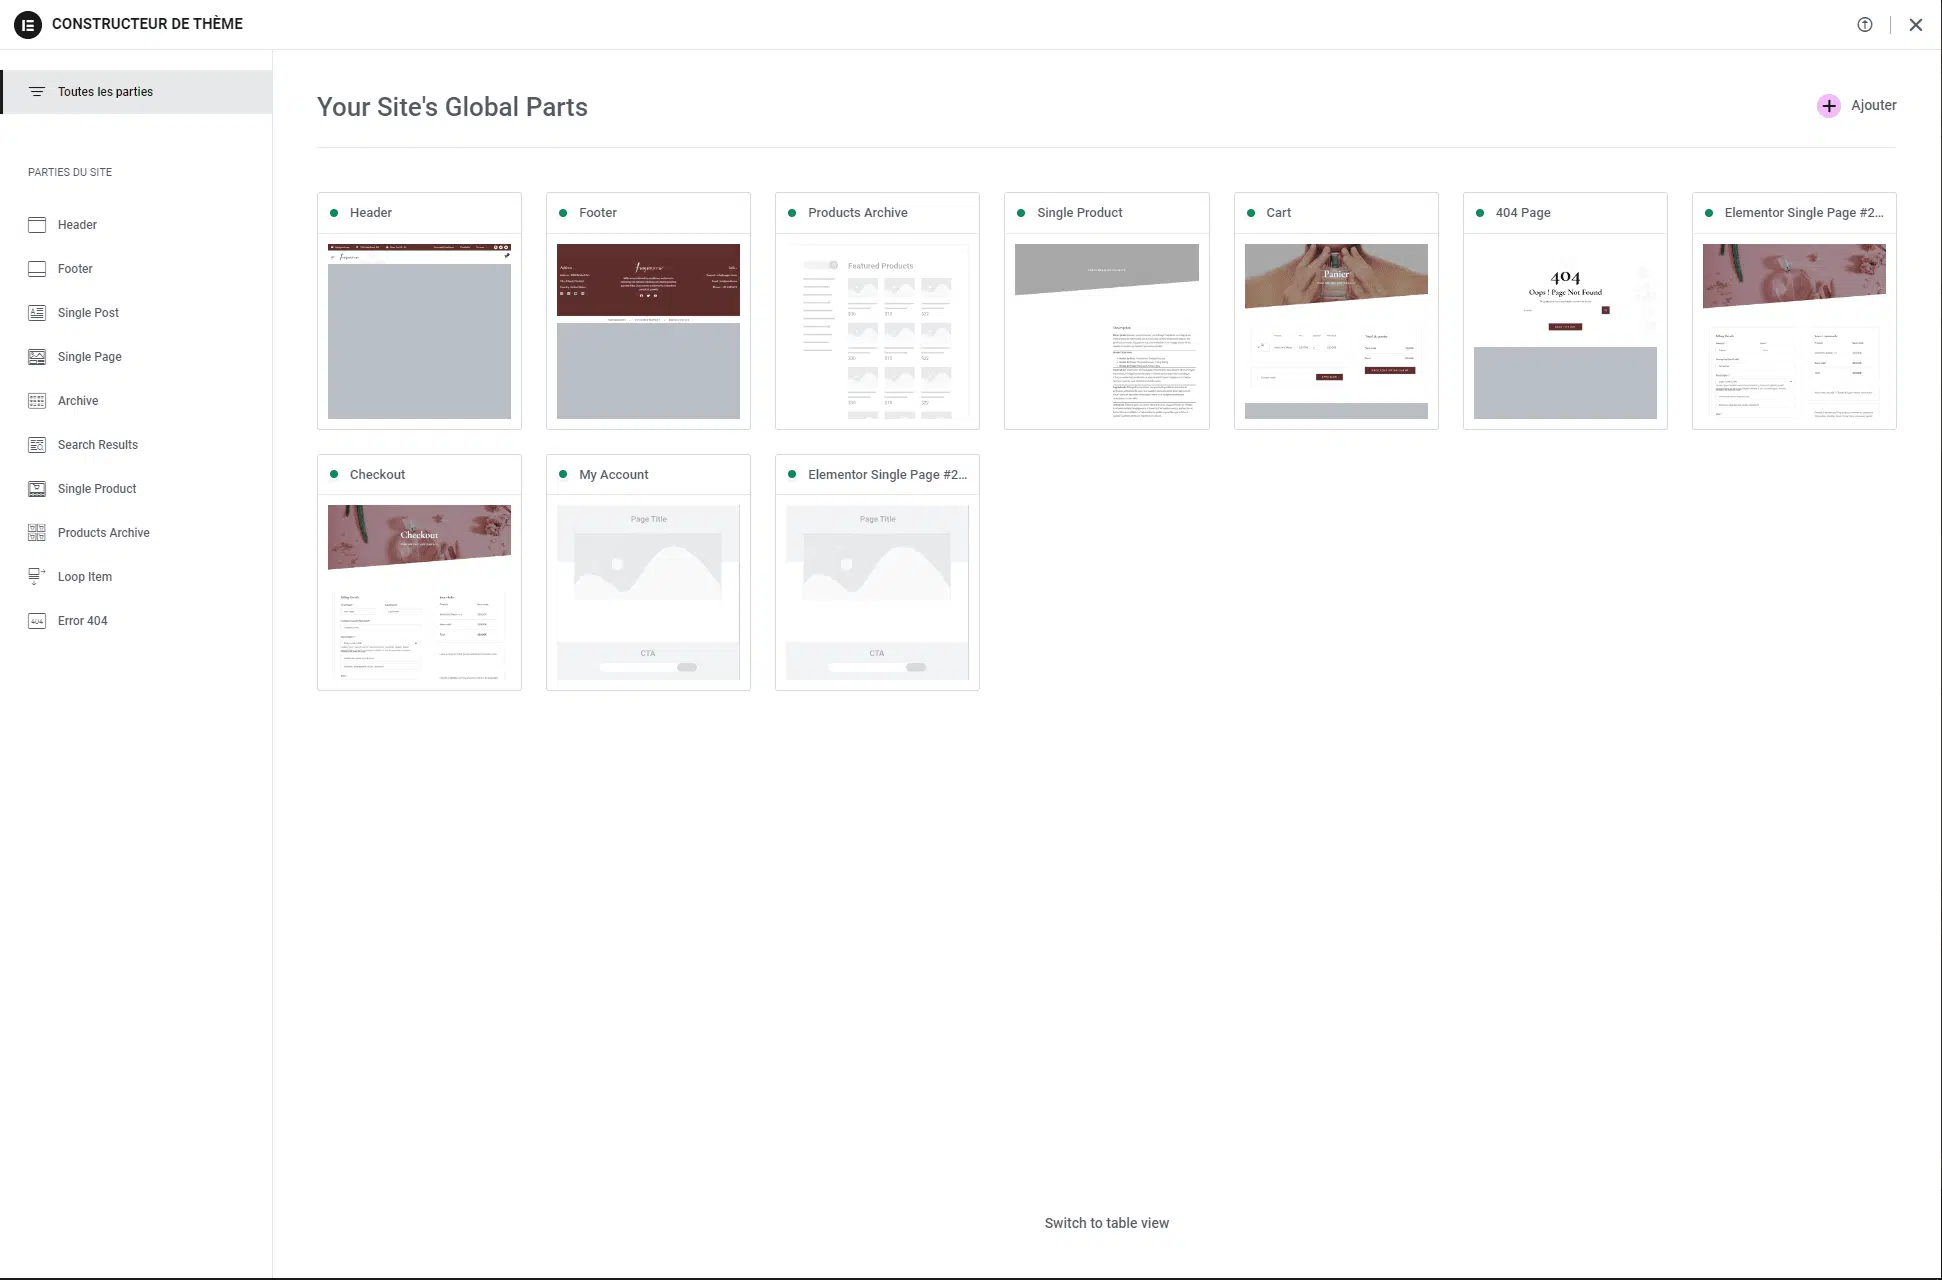The width and height of the screenshot is (1942, 1280).
Task: Open the My Account template thumbnail
Action: 648,593
